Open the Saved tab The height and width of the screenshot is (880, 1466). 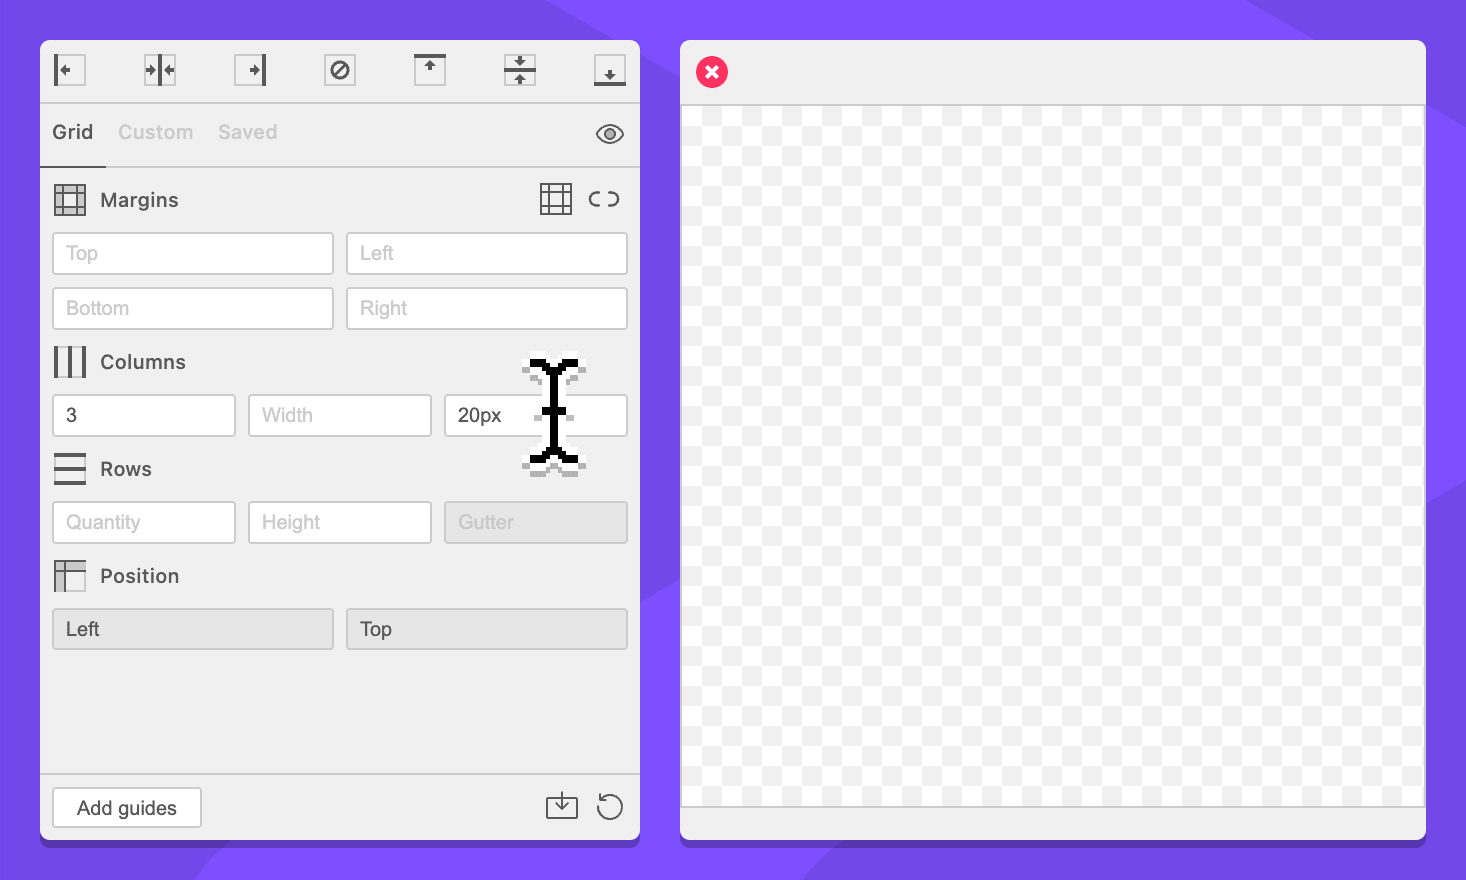(x=248, y=132)
